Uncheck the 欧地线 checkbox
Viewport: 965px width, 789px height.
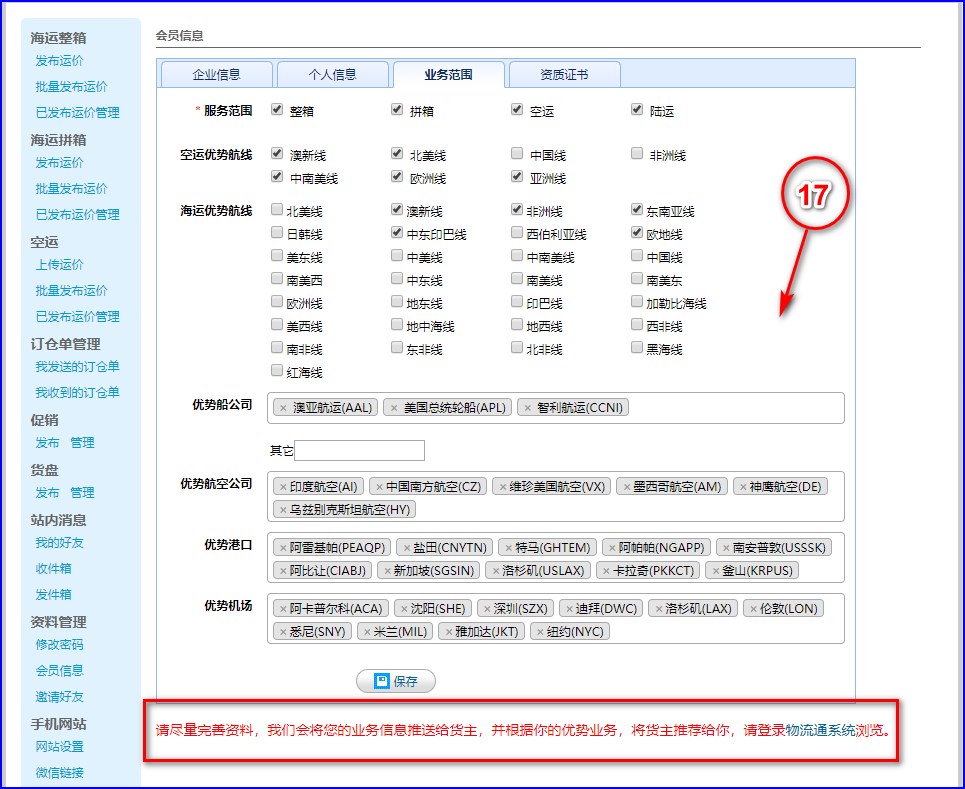click(637, 233)
